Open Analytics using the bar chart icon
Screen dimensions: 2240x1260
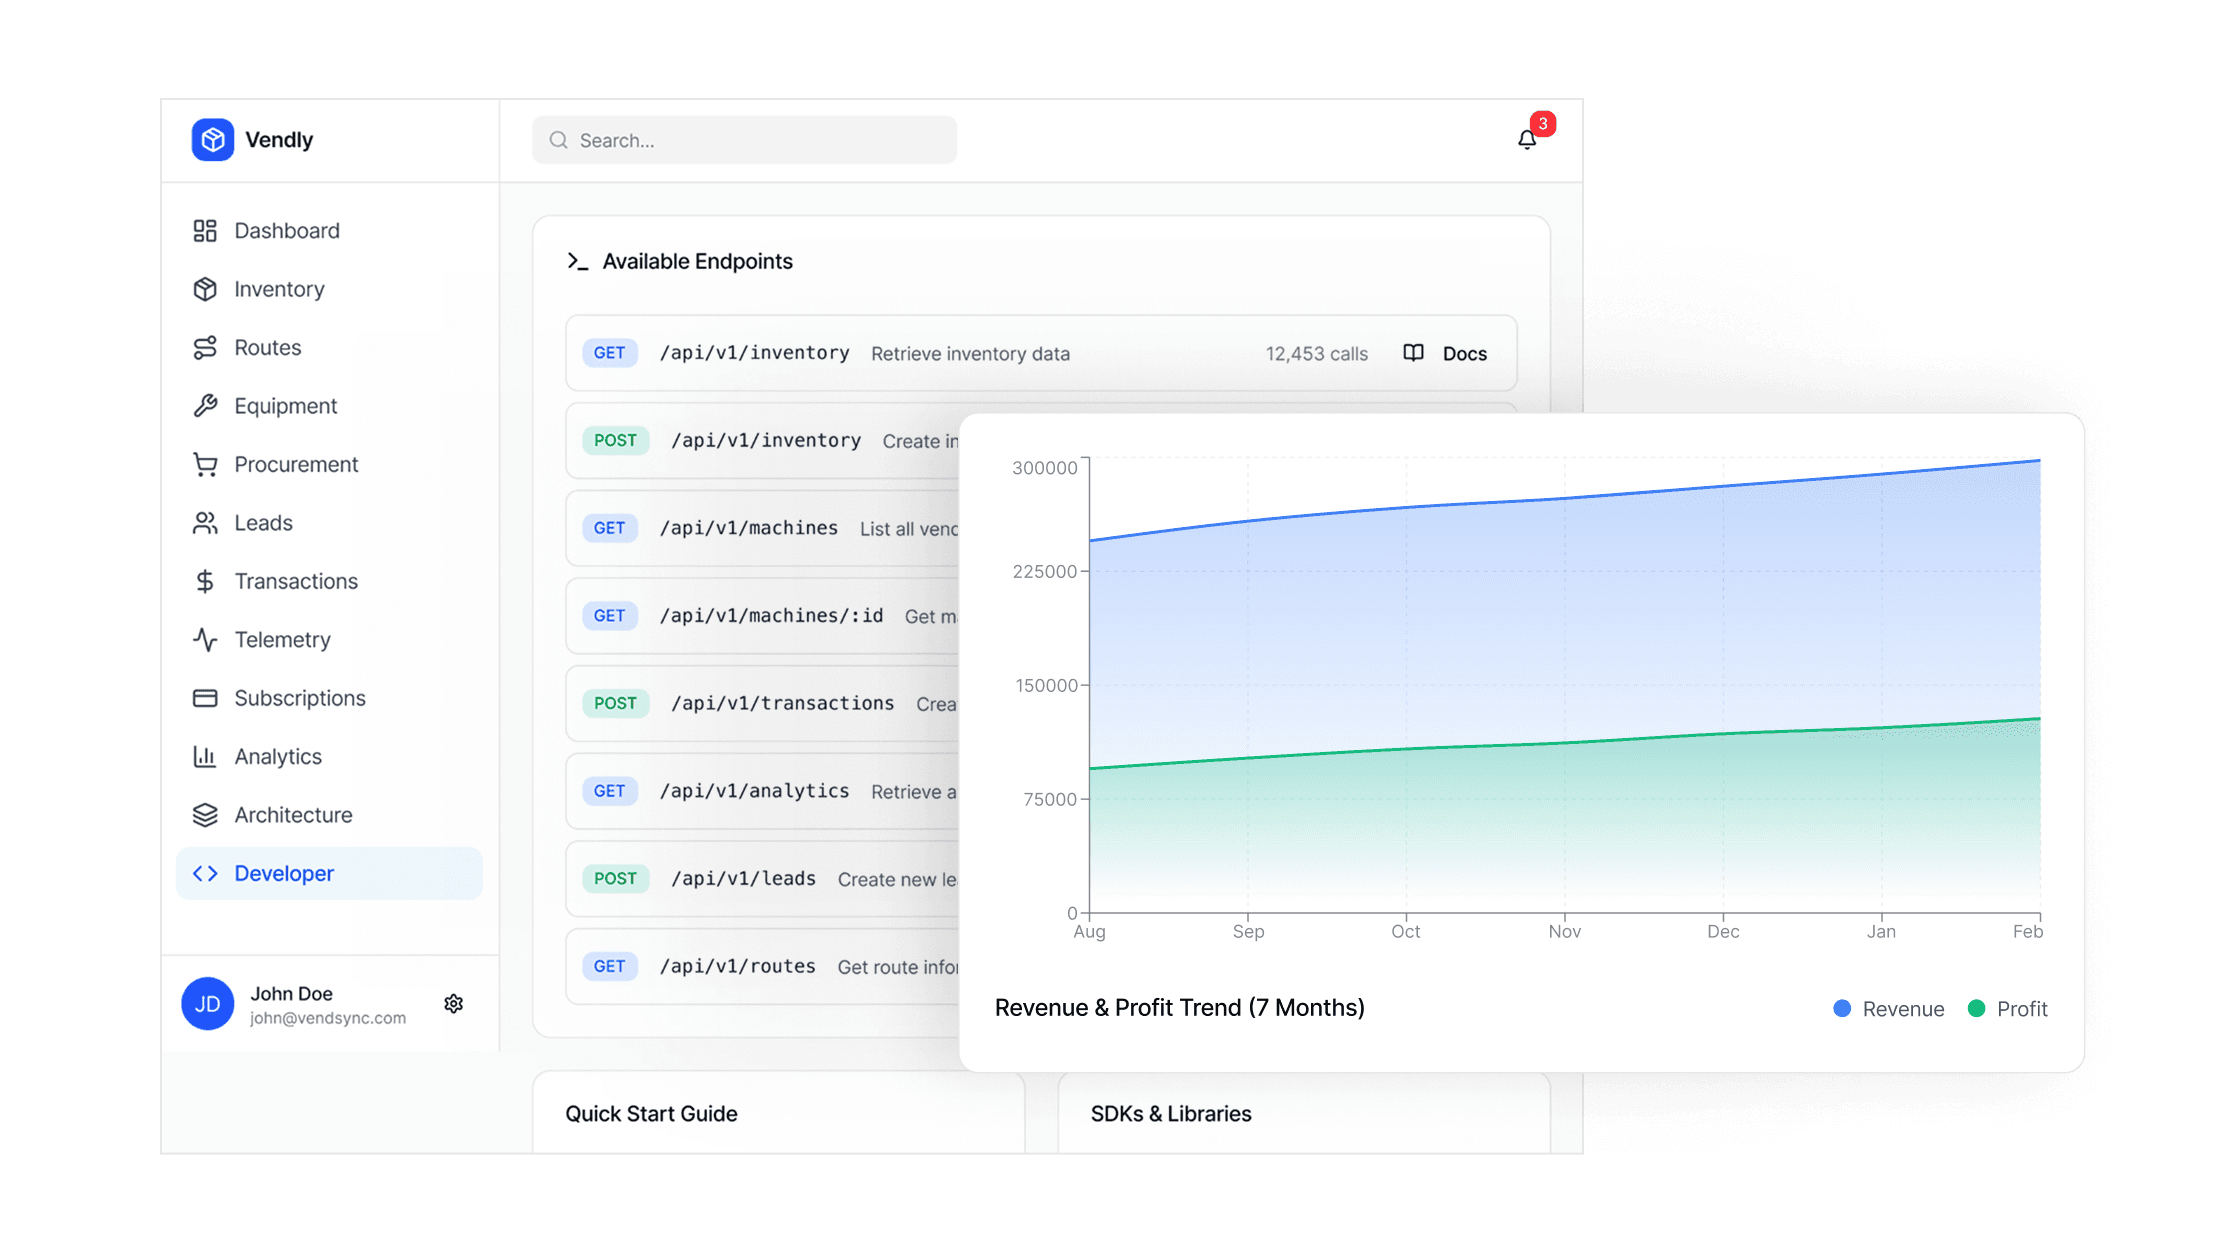[205, 756]
